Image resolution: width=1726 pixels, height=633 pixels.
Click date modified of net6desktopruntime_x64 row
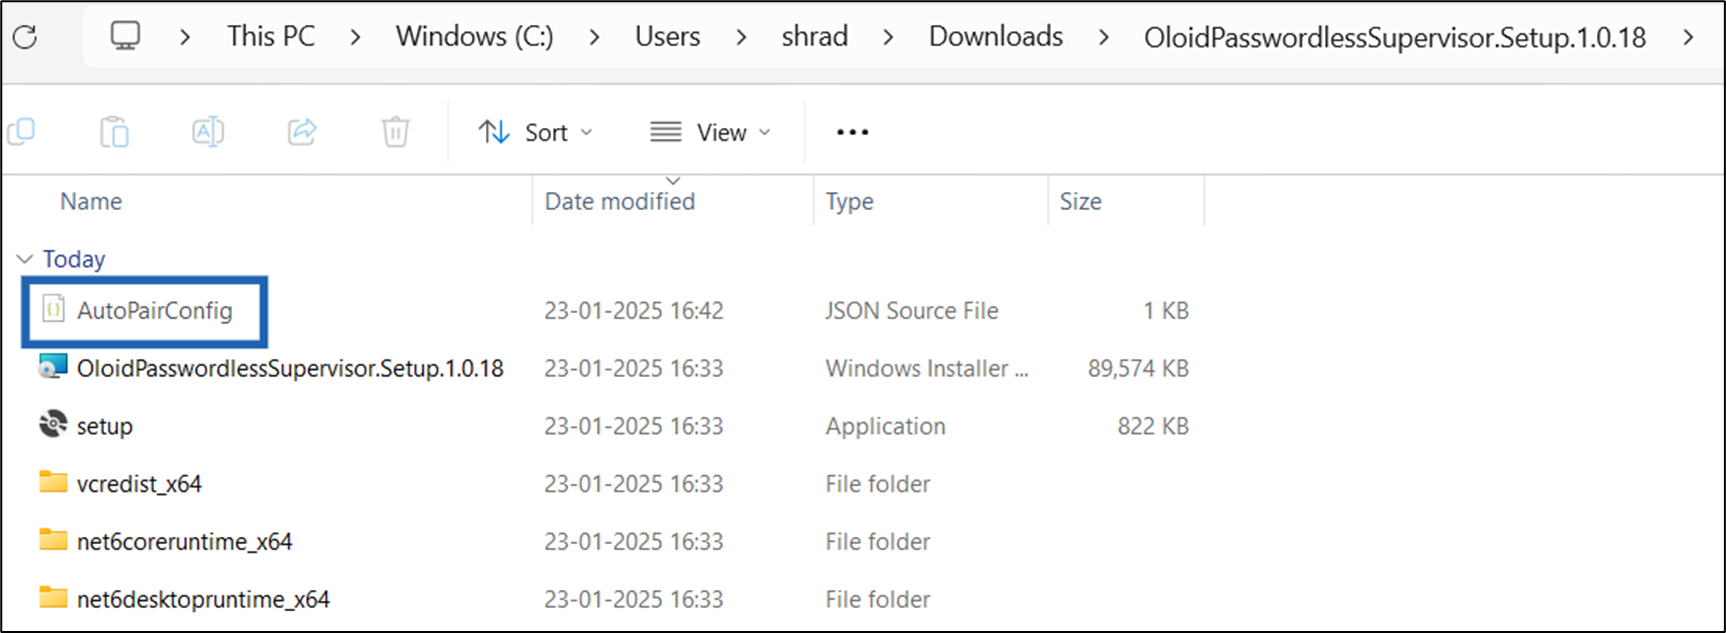634,599
